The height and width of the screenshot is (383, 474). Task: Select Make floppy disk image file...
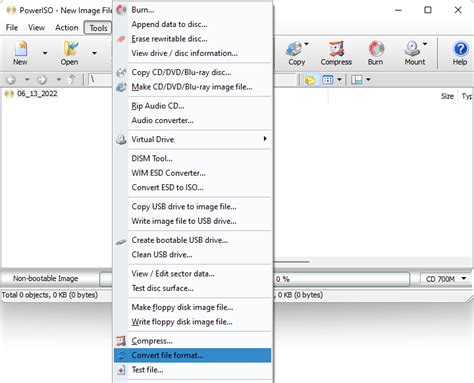193,307
